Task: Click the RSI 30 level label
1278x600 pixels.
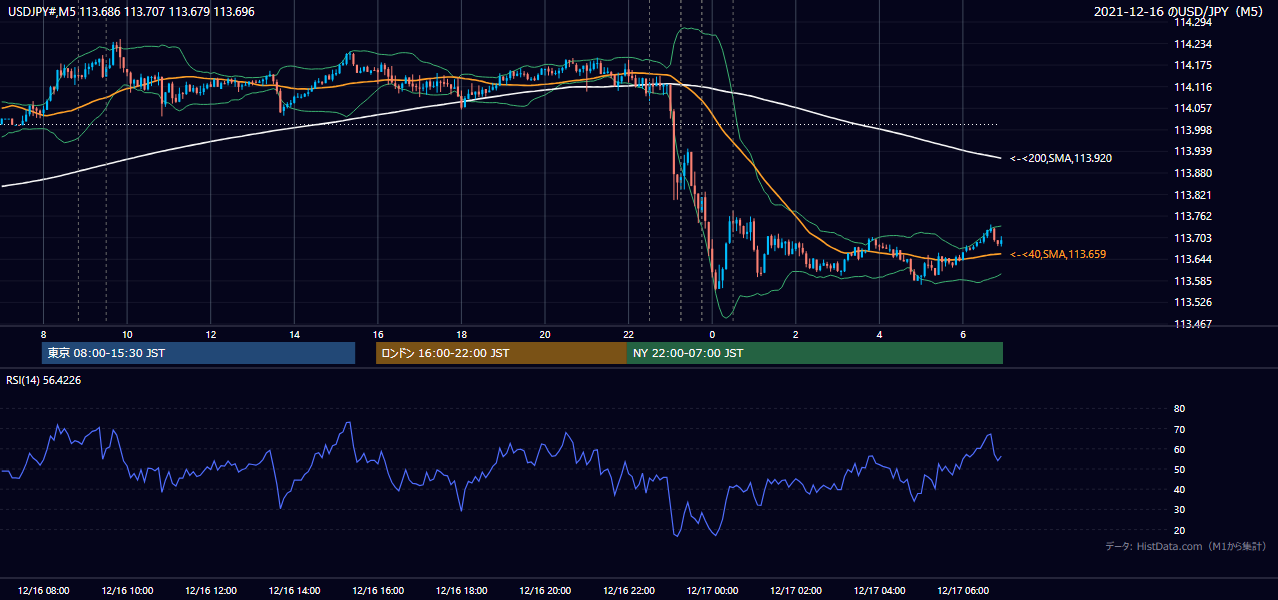Action: click(1179, 510)
